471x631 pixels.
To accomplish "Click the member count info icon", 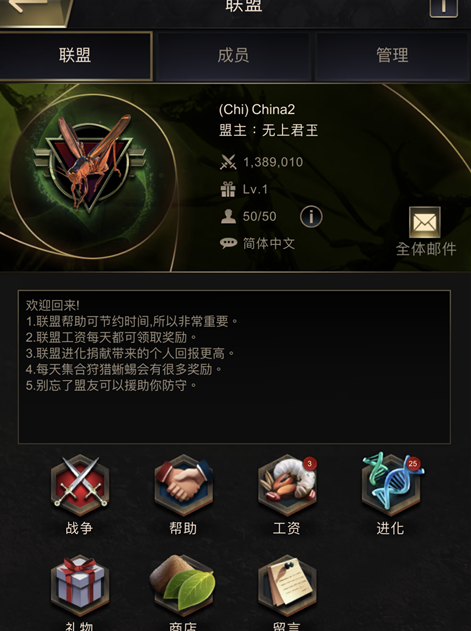I will pyautogui.click(x=311, y=217).
